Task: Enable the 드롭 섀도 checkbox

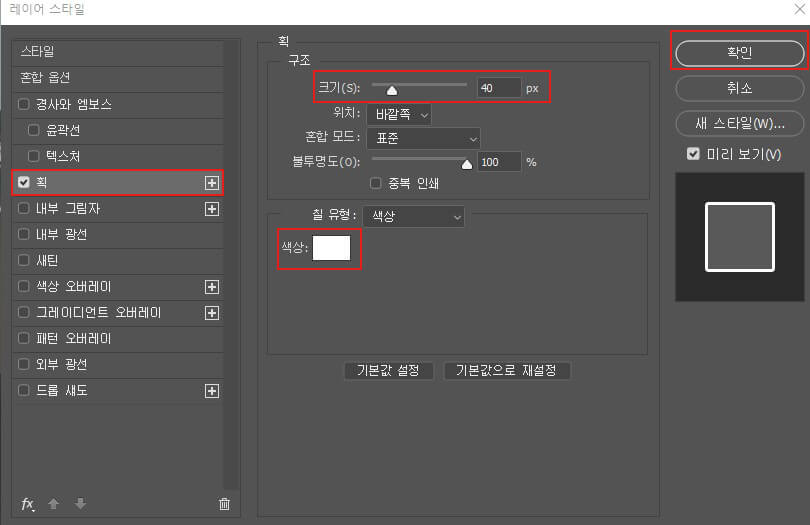Action: point(23,390)
